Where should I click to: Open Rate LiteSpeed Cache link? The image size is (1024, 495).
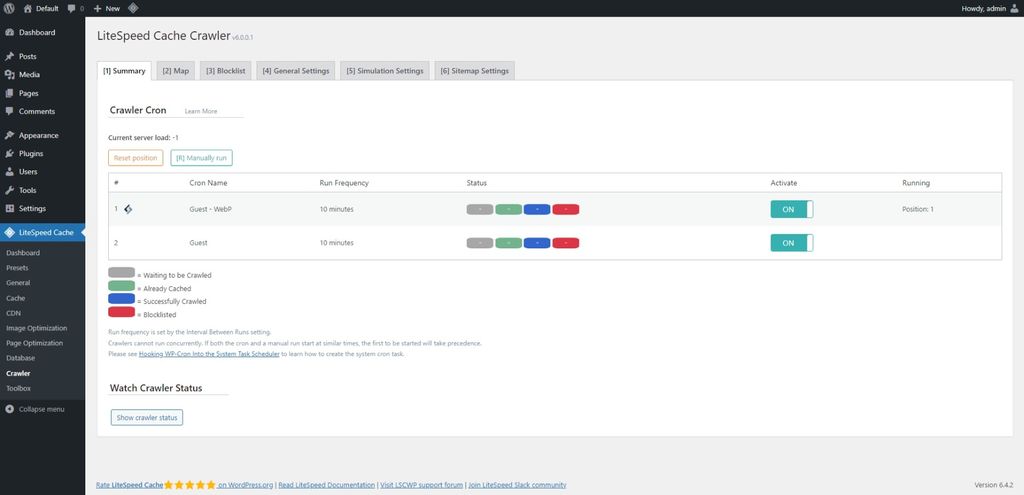click(129, 485)
